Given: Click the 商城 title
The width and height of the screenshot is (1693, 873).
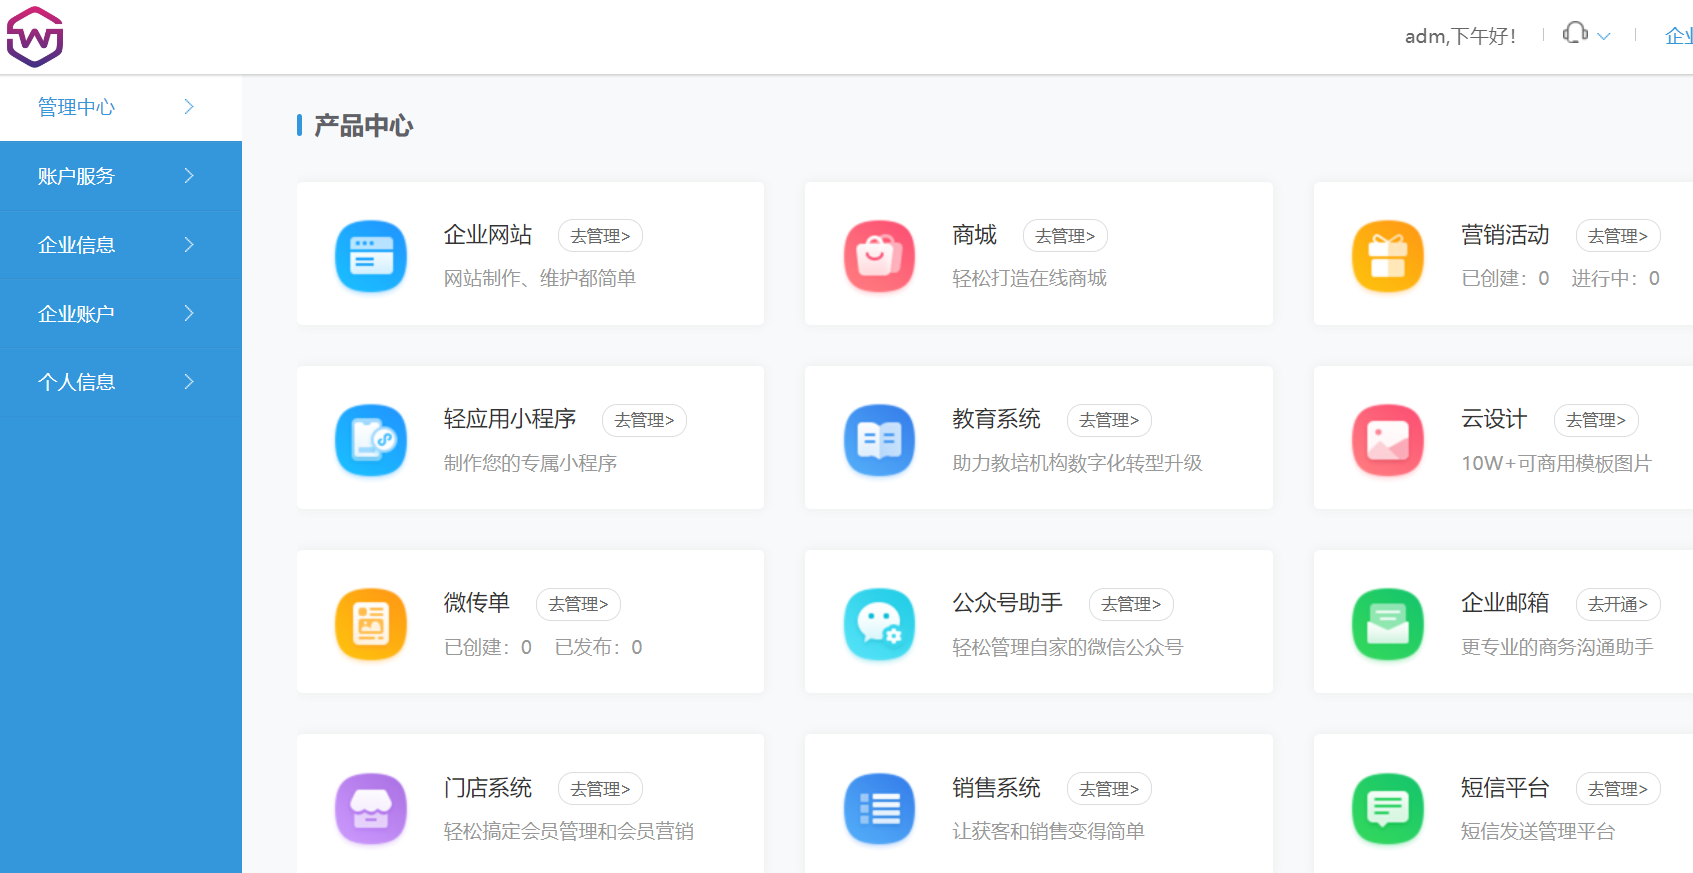Looking at the screenshot, I should pyautogui.click(x=975, y=235).
